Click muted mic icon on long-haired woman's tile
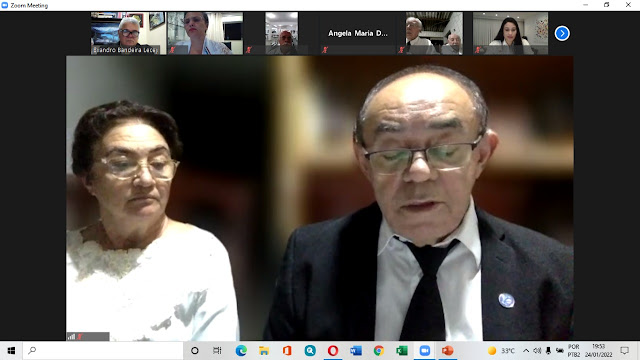Image resolution: width=640 pixels, height=360 pixels. tap(478, 50)
